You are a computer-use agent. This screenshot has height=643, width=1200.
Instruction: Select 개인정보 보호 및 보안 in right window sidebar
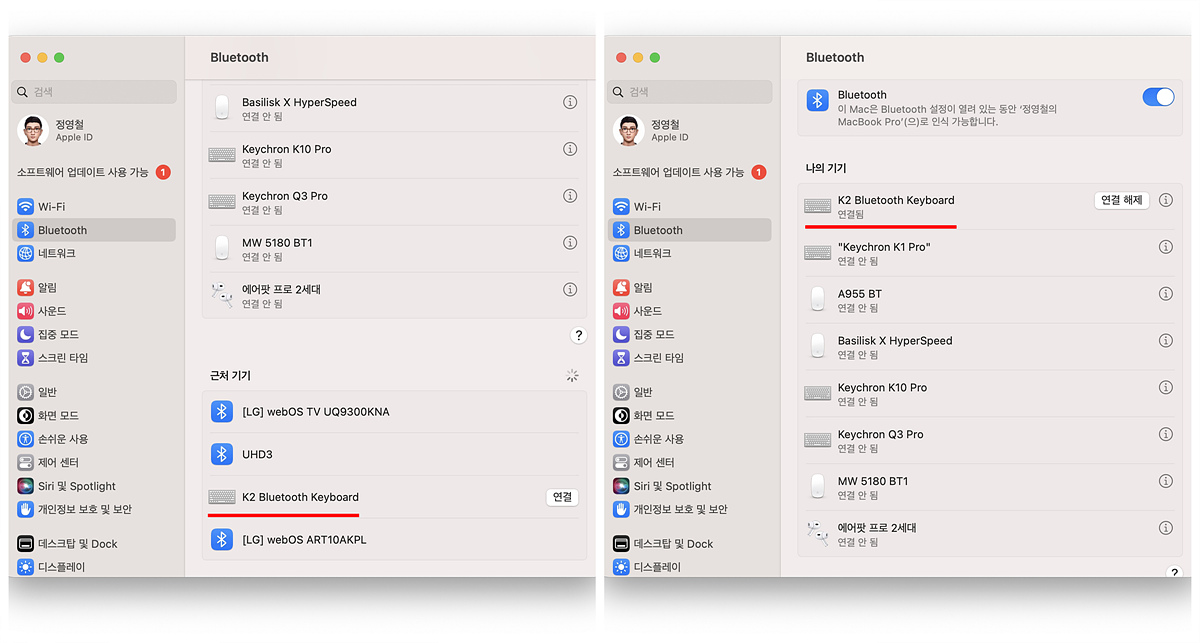point(690,509)
